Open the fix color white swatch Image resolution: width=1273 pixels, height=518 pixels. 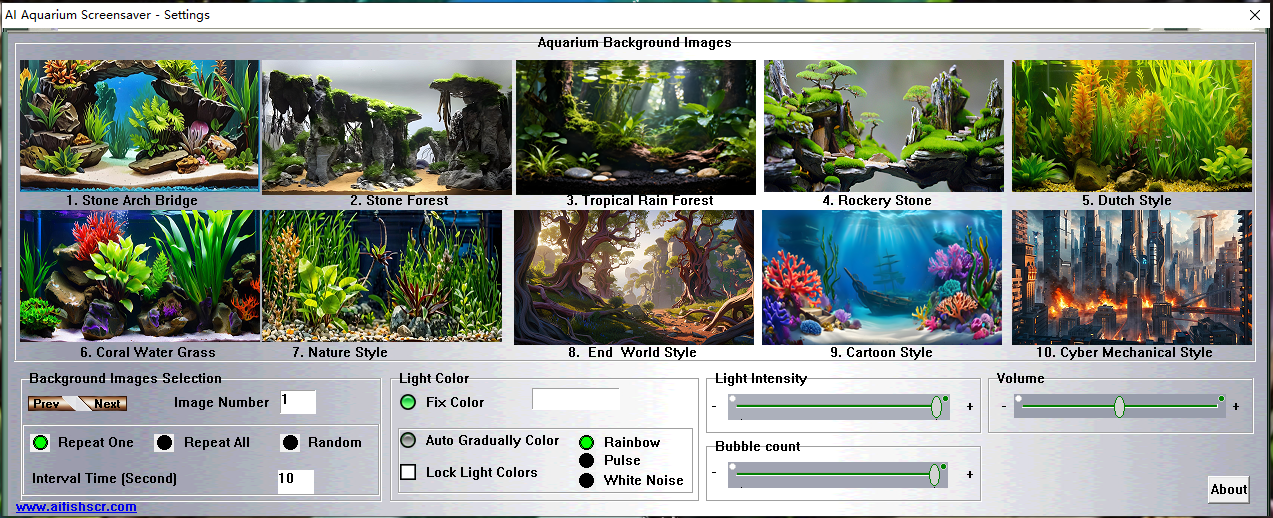point(576,399)
